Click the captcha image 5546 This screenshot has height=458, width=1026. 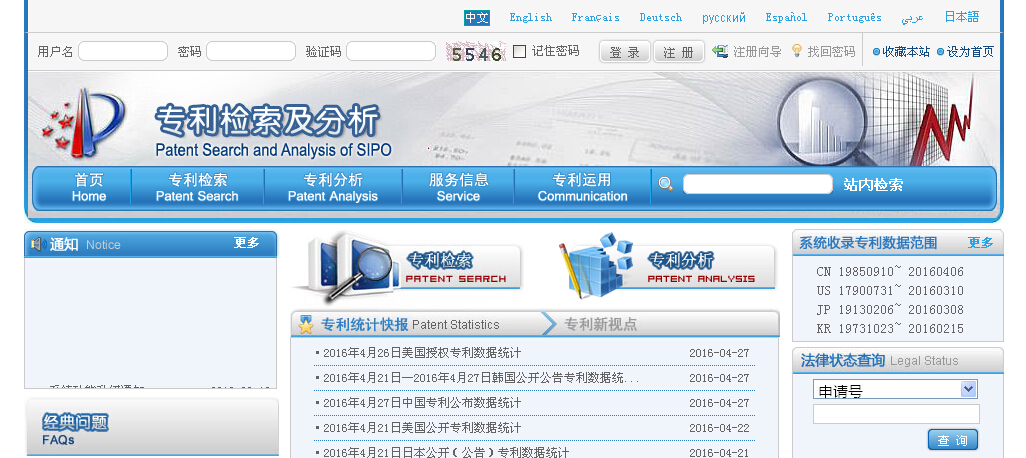[x=476, y=52]
